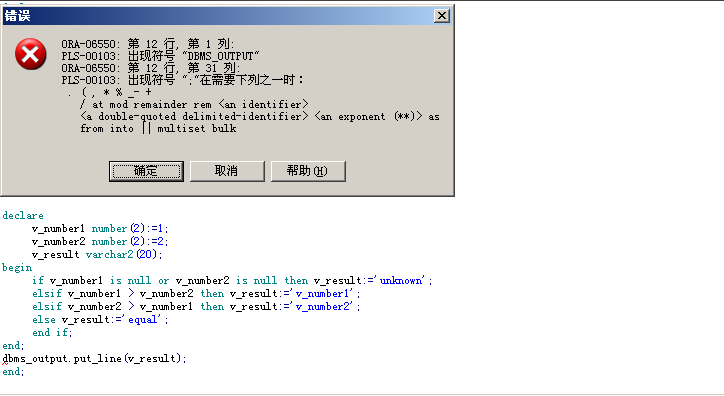Click the 确定 button in error dialog
Image resolution: width=724 pixels, height=396 pixels.
pyautogui.click(x=146, y=171)
